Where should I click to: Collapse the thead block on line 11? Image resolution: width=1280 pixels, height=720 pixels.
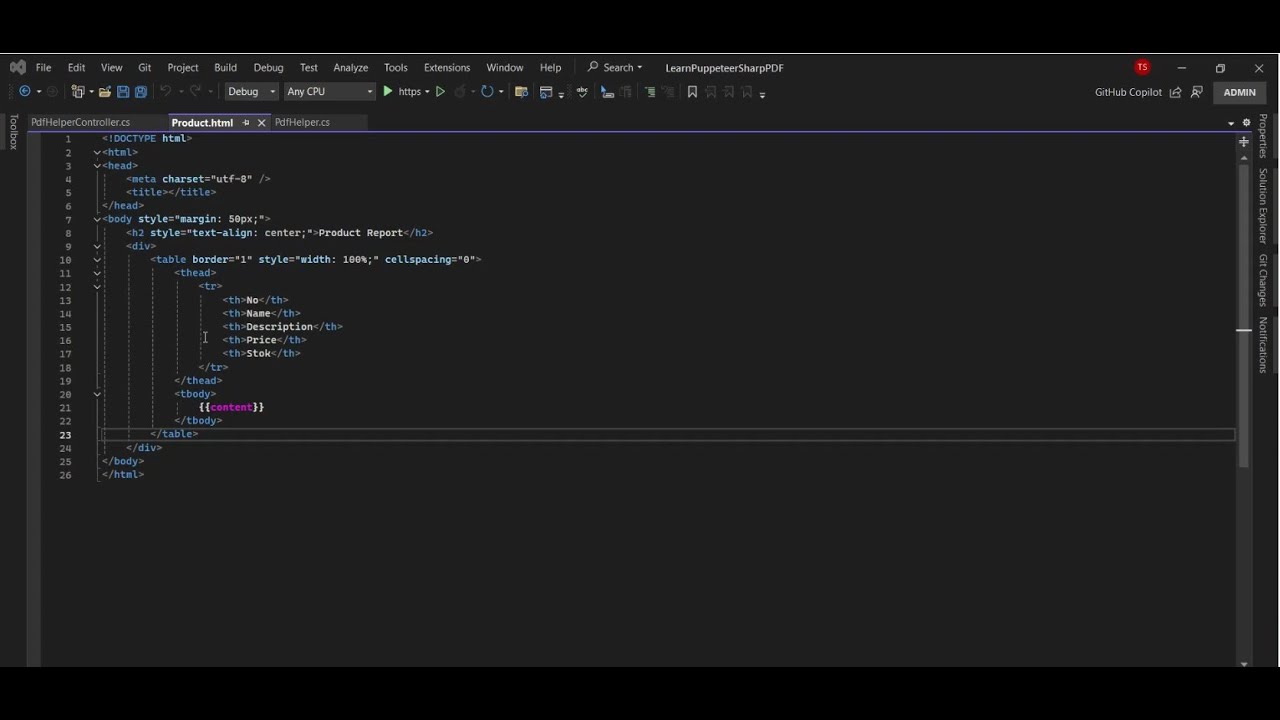click(97, 273)
